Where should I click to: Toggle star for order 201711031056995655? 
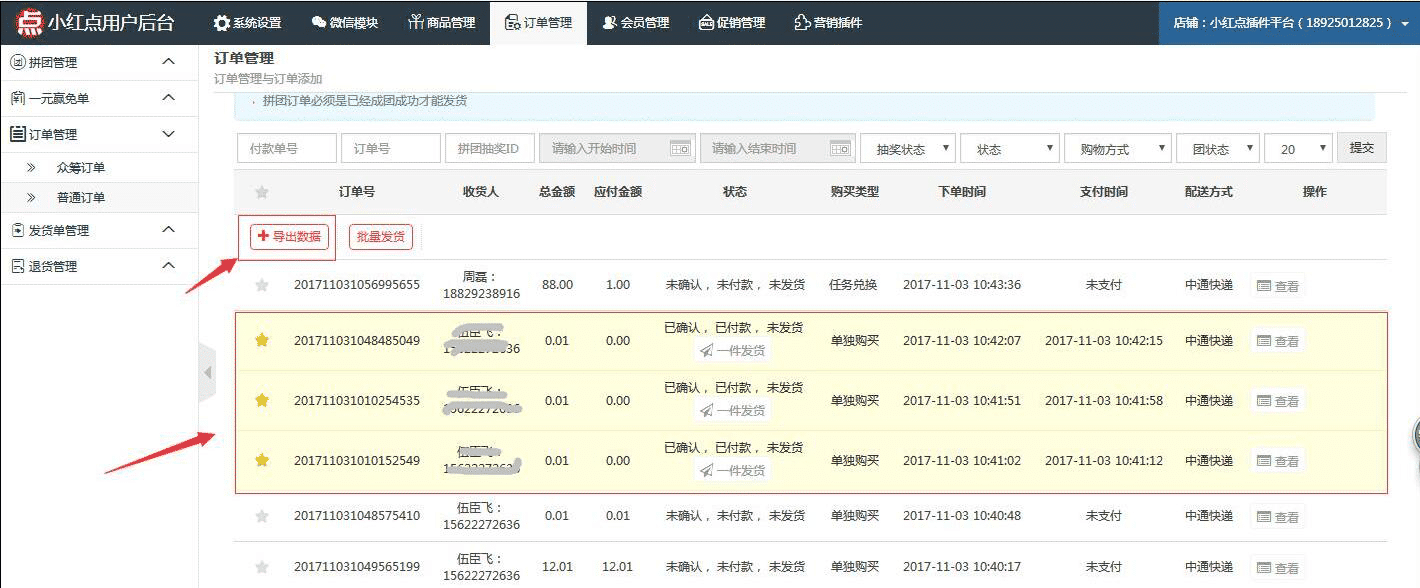[x=262, y=285]
